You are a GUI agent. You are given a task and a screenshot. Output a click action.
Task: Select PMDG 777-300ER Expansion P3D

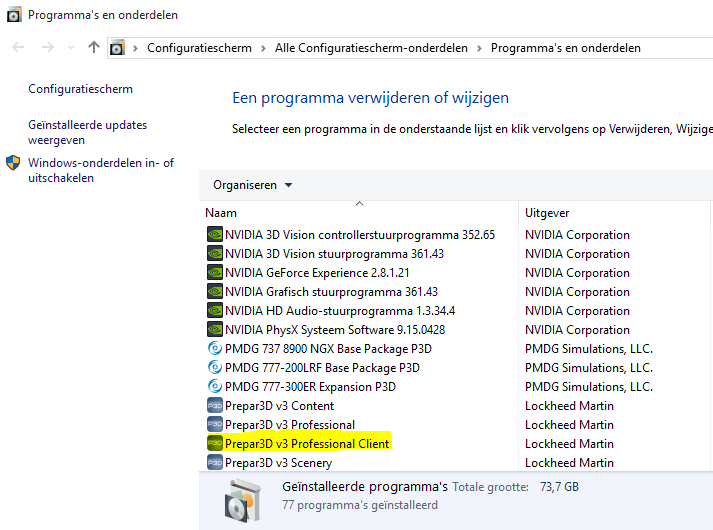(x=310, y=387)
